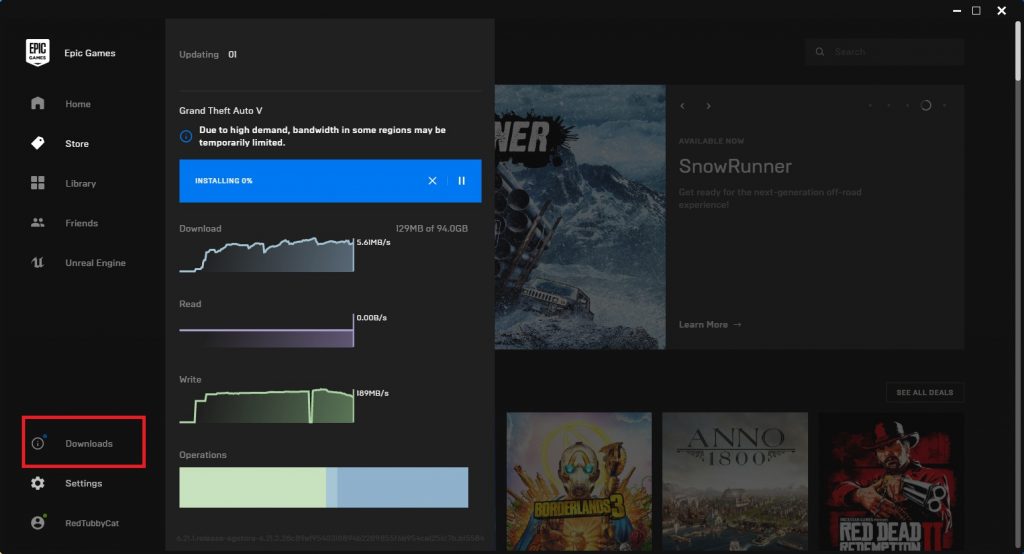This screenshot has height=554, width=1024.
Task: Open the Friends menu item
Action: [x=84, y=223]
